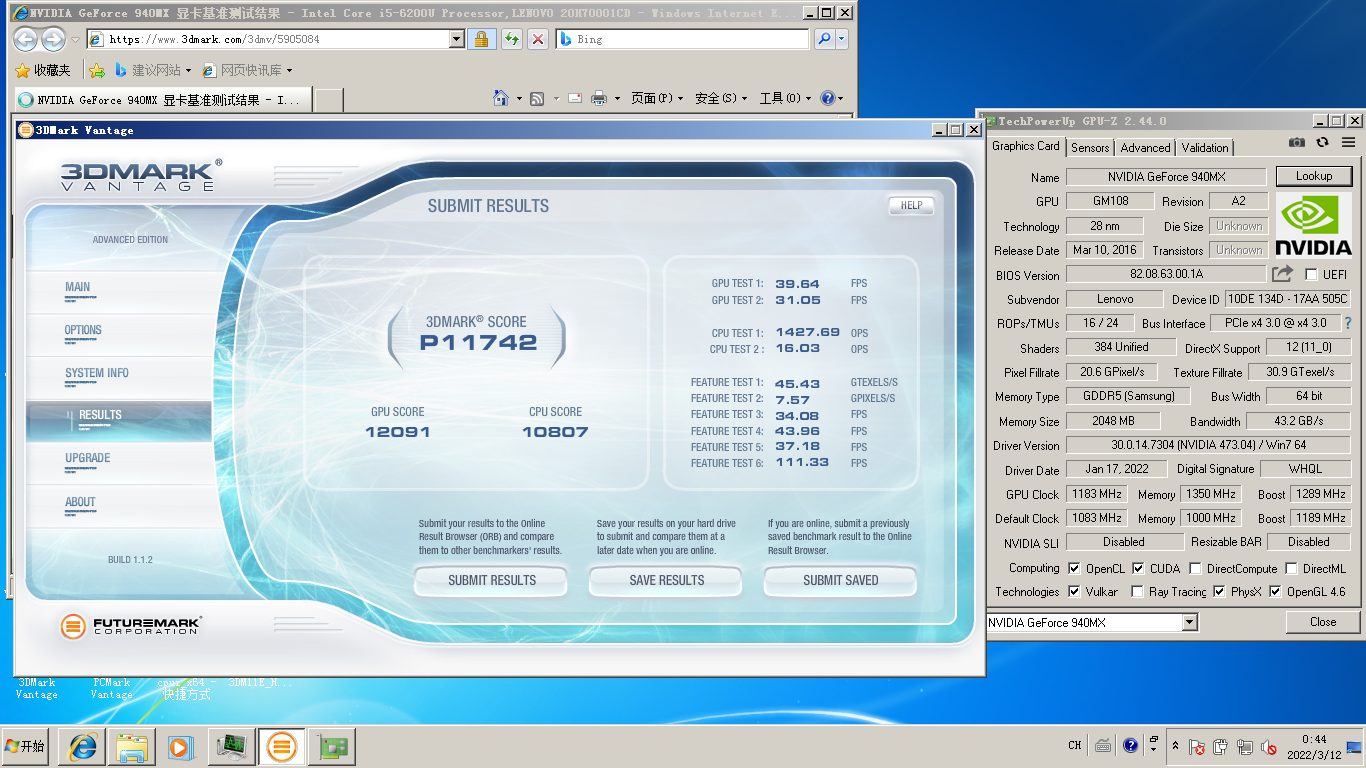Click the Bing search magnifier button
This screenshot has height=768, width=1366.
(x=823, y=39)
